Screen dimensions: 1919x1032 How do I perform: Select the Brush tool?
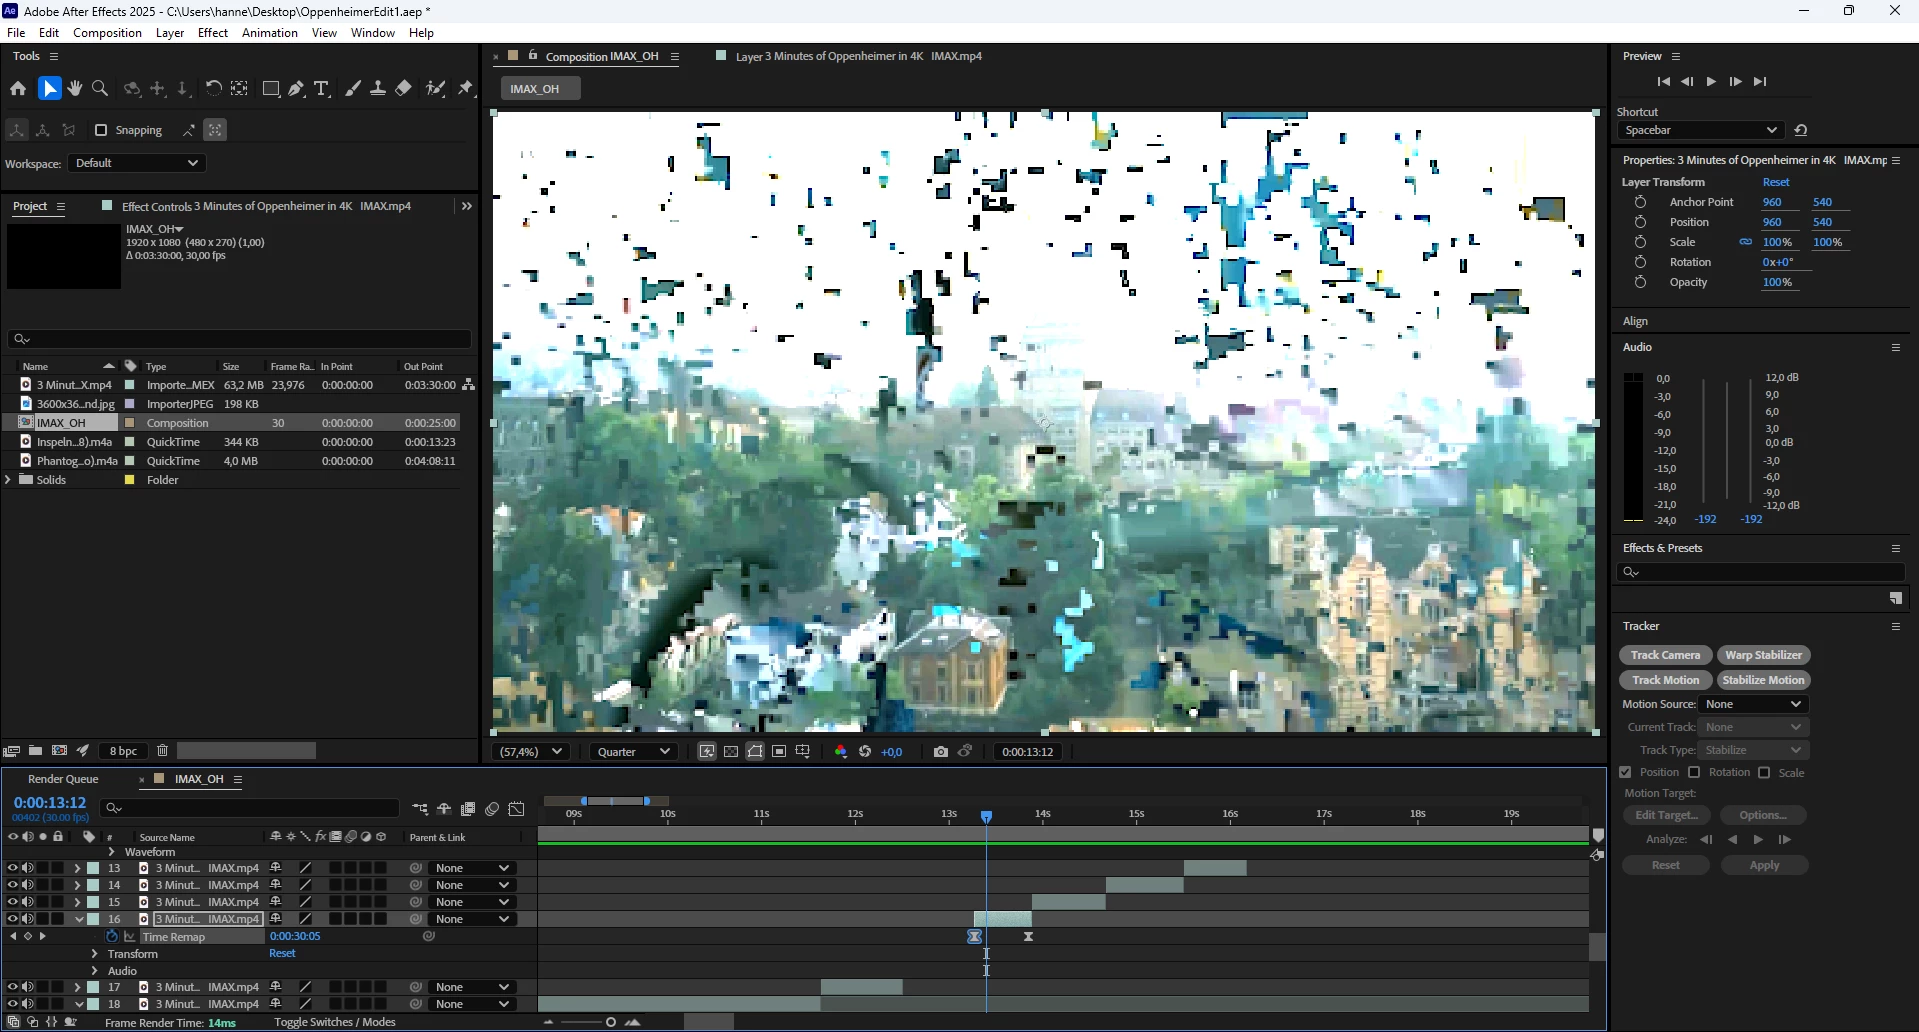353,89
